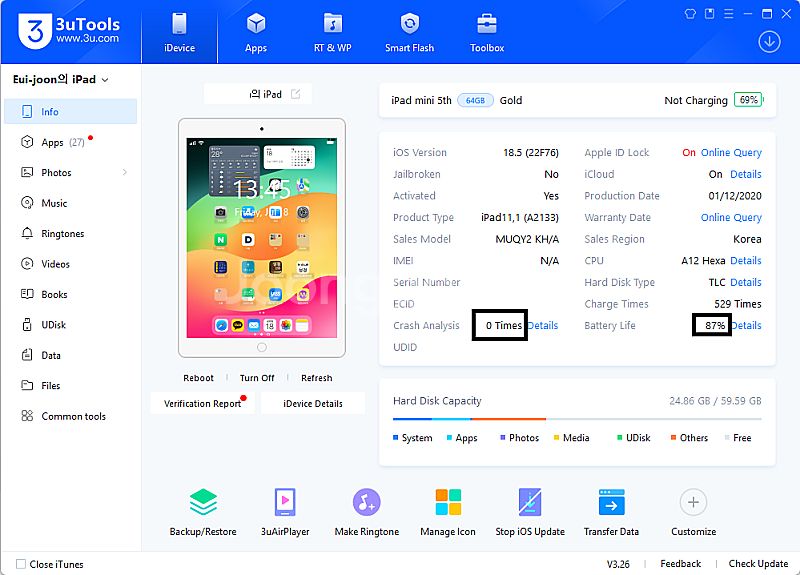Click the Reboot button
Screen dimensions: 800x575
coord(198,378)
